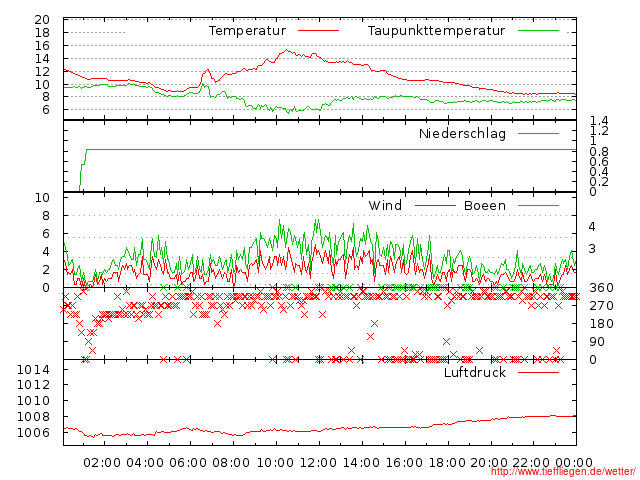Click the 1014 pressure axis value
The image size is (640, 480).
click(x=33, y=370)
